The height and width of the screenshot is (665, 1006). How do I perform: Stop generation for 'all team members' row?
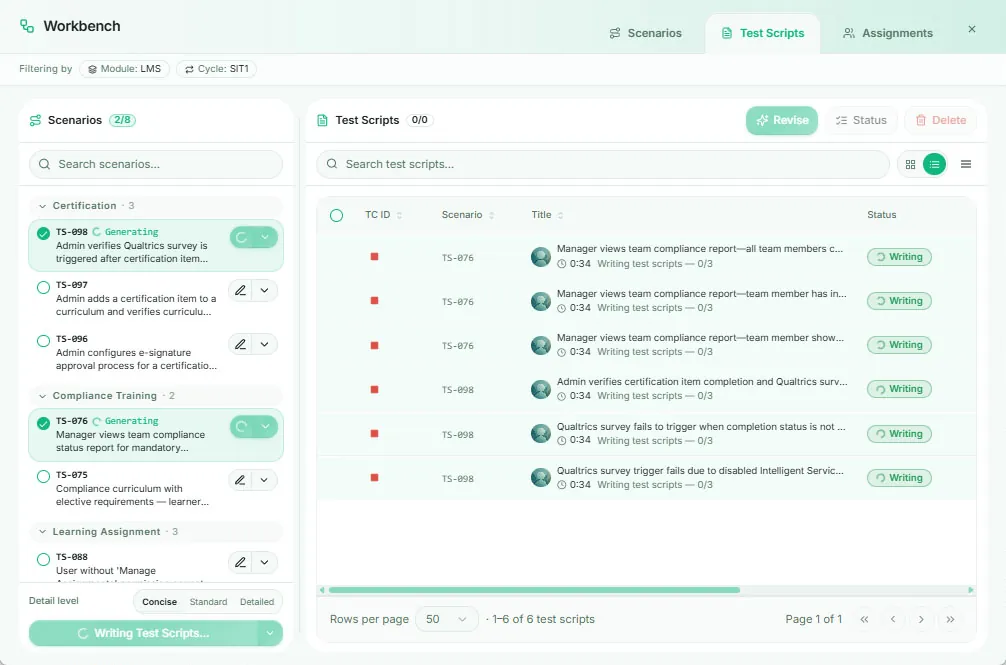click(x=374, y=257)
